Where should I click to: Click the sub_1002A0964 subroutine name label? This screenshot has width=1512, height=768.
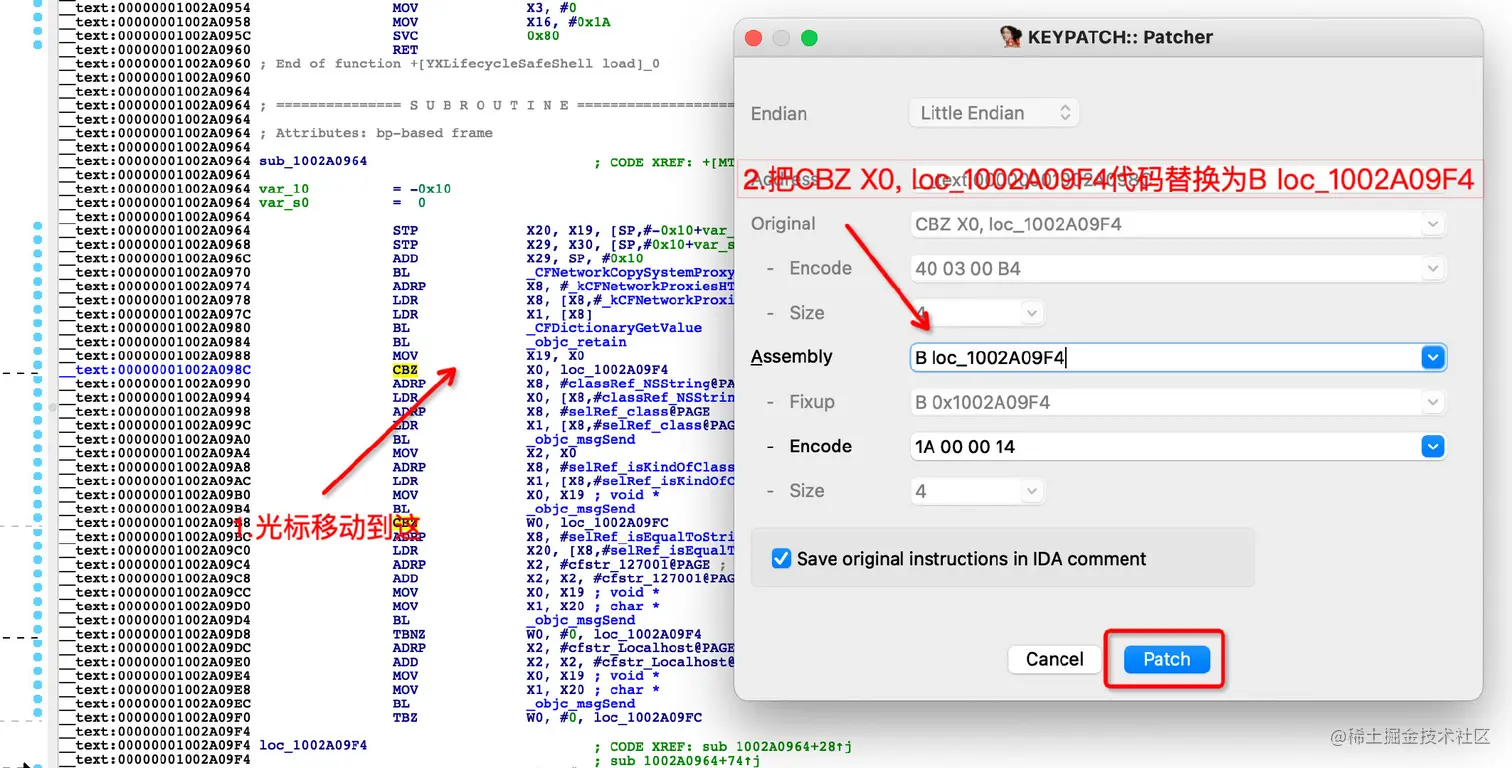[x=313, y=161]
